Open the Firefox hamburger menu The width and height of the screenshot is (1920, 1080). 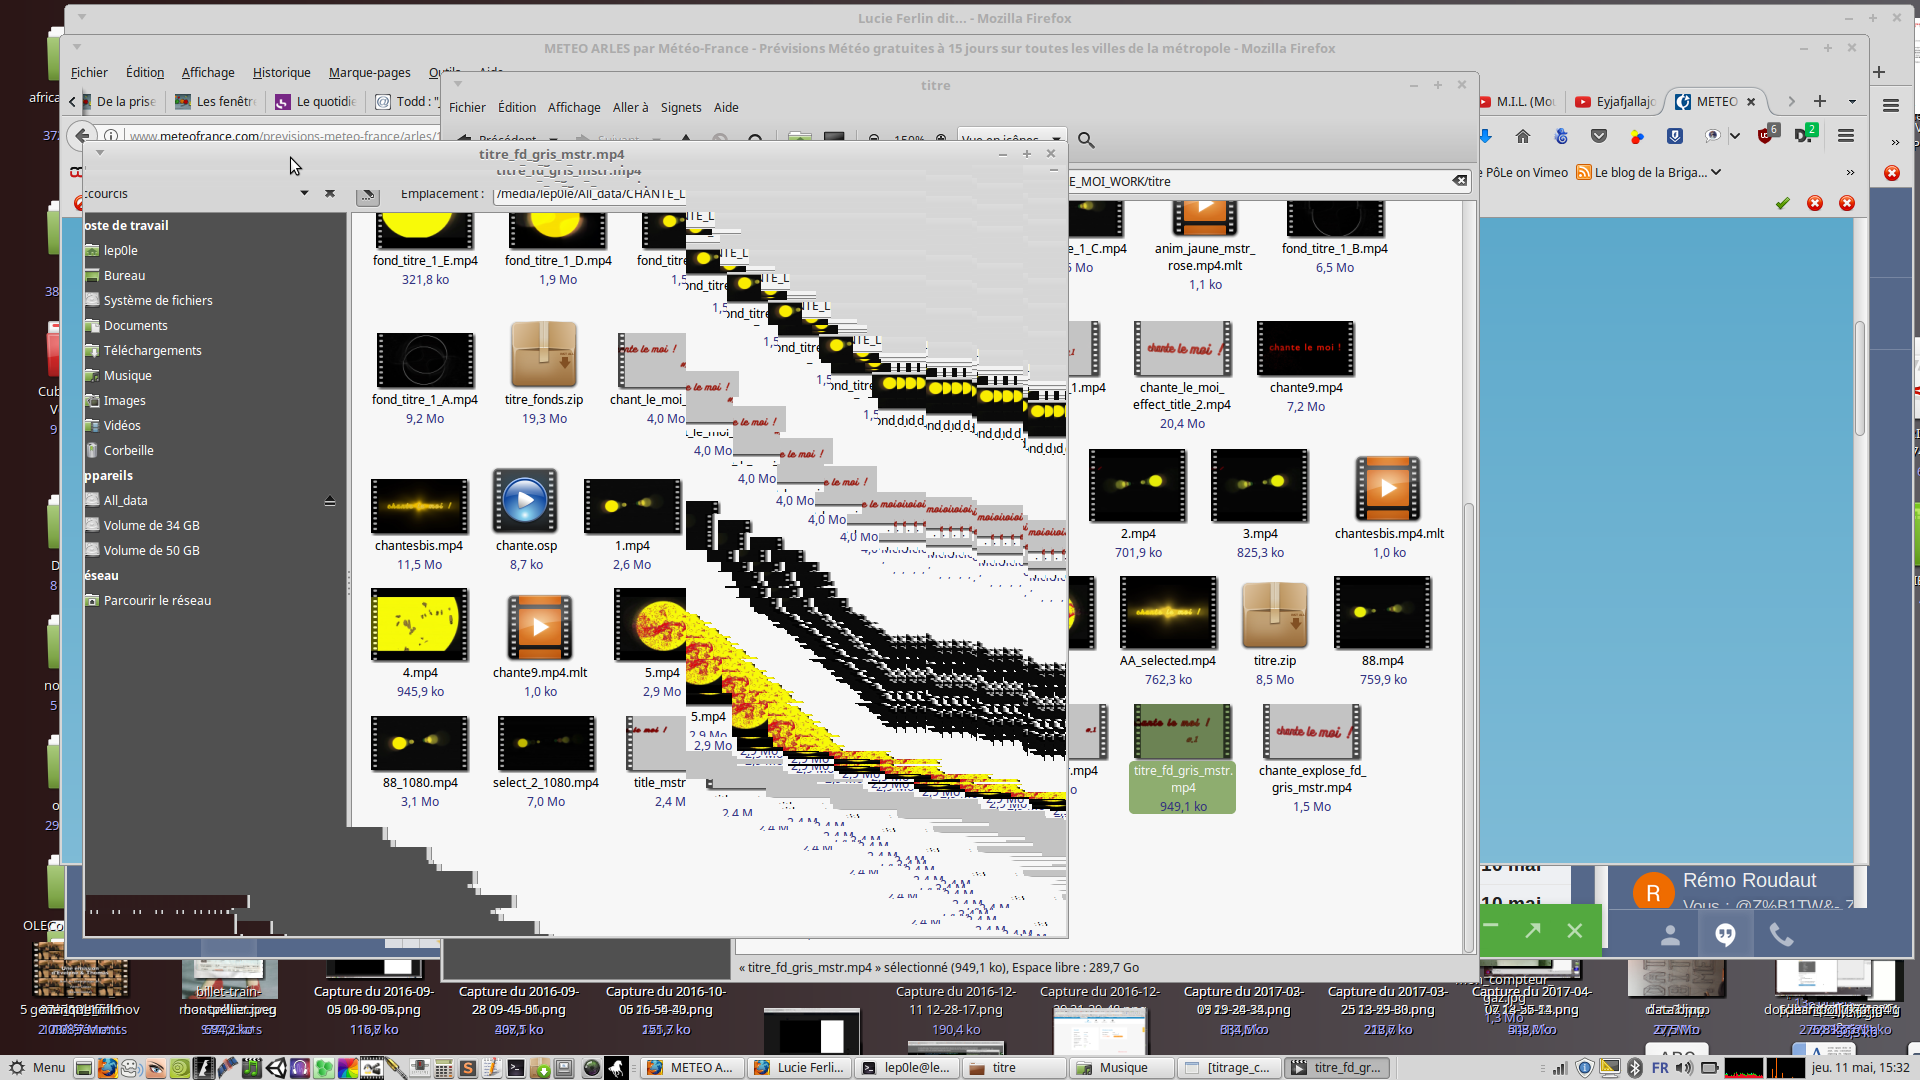(1846, 136)
